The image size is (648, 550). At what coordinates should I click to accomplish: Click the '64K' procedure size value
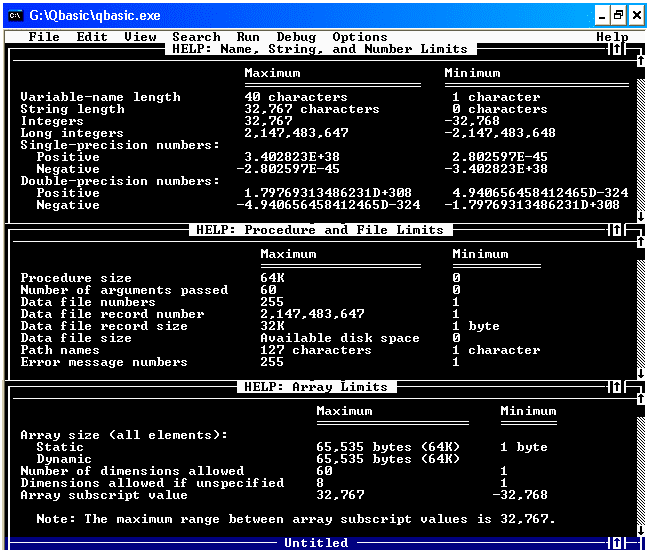point(272,278)
